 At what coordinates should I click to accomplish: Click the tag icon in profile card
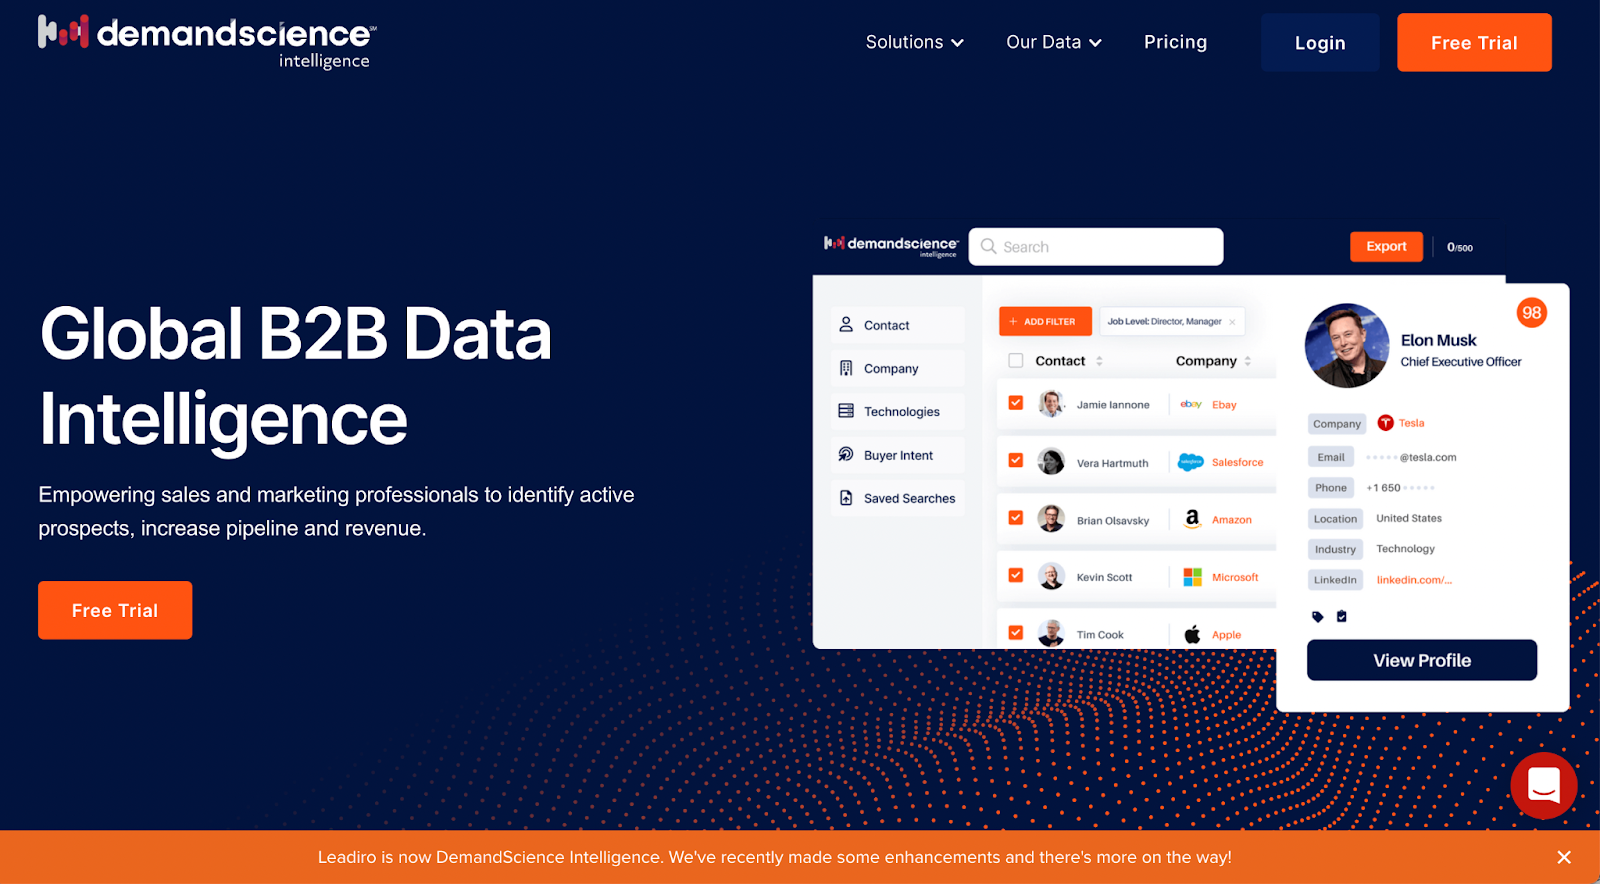pos(1317,617)
